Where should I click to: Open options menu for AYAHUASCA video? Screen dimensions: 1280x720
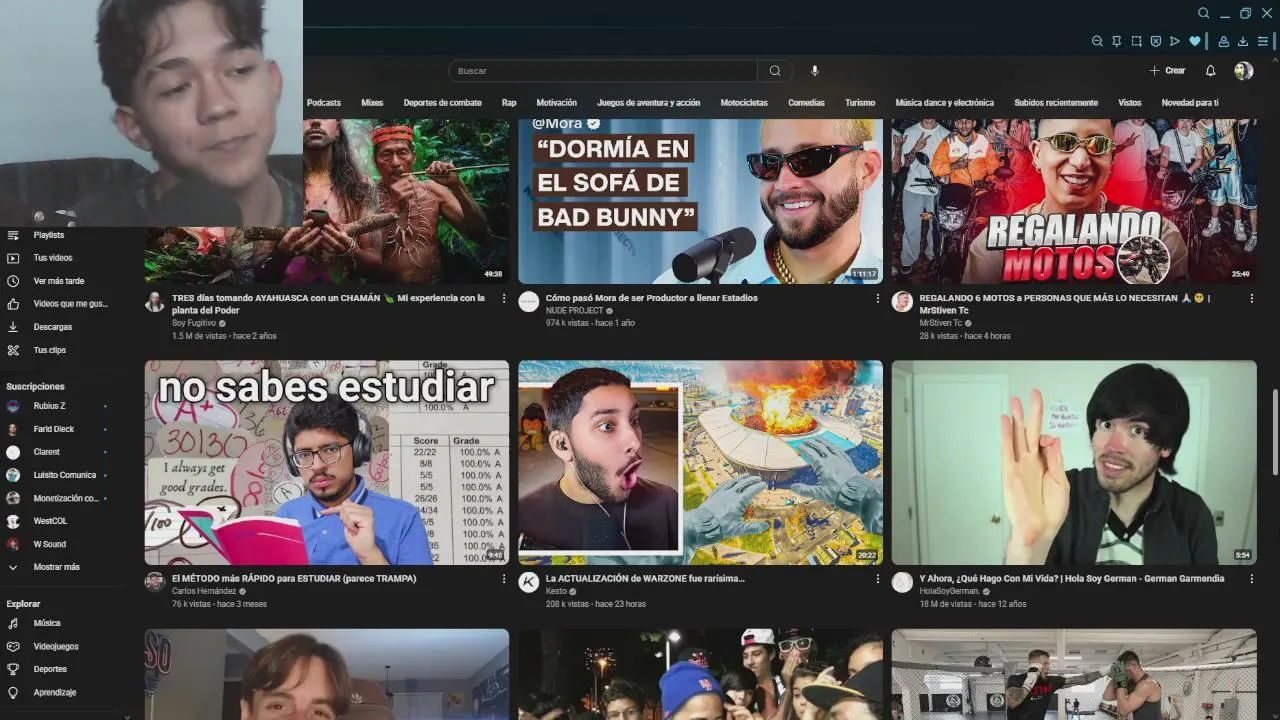tap(504, 298)
